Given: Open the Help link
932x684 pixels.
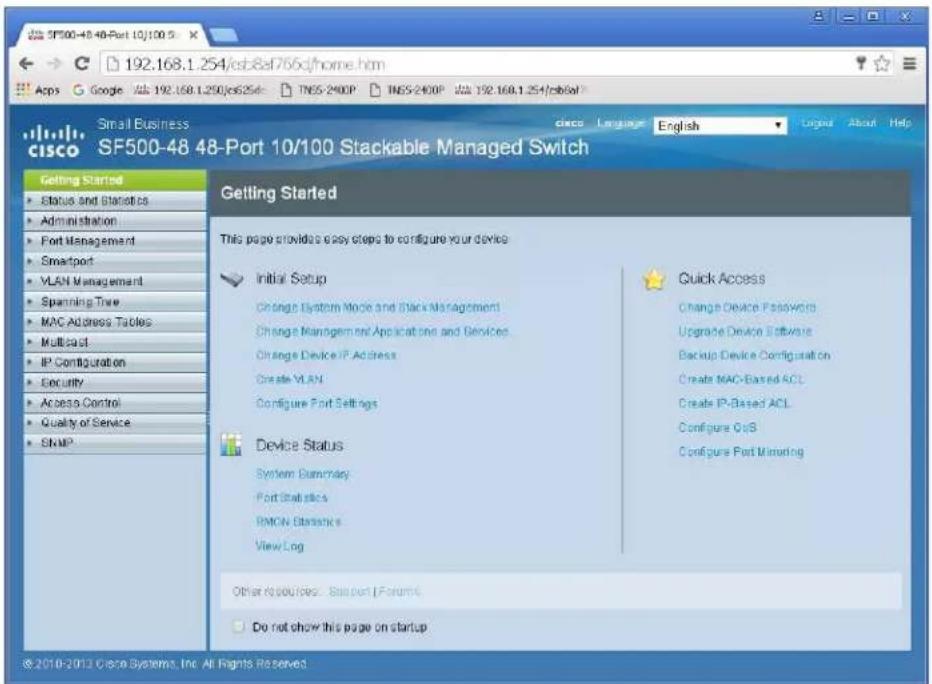Looking at the screenshot, I should [900, 123].
